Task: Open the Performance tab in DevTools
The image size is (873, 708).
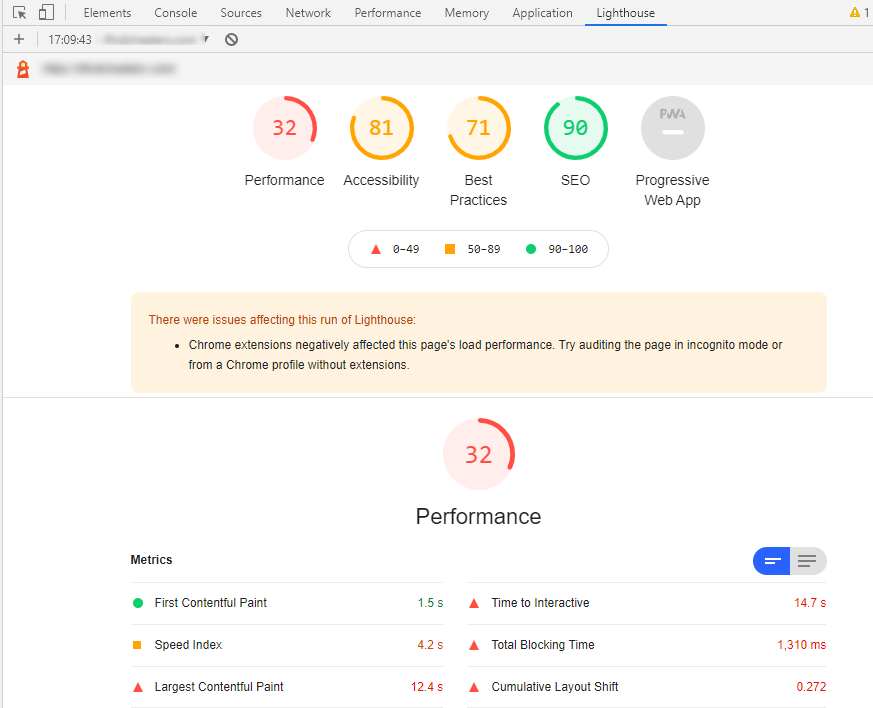Action: 388,13
